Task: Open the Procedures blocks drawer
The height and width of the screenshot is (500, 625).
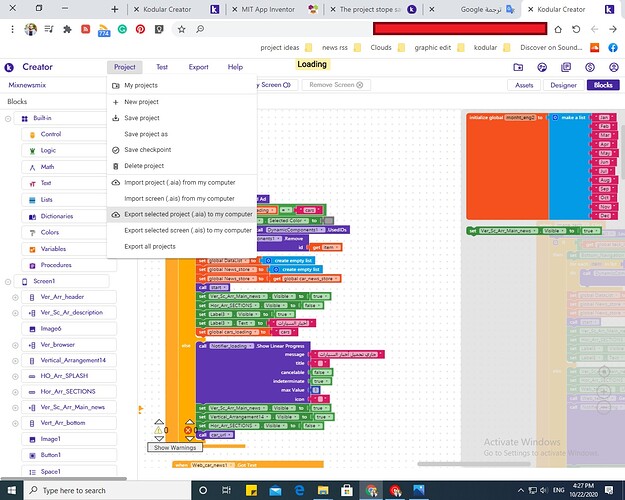Action: point(57,265)
